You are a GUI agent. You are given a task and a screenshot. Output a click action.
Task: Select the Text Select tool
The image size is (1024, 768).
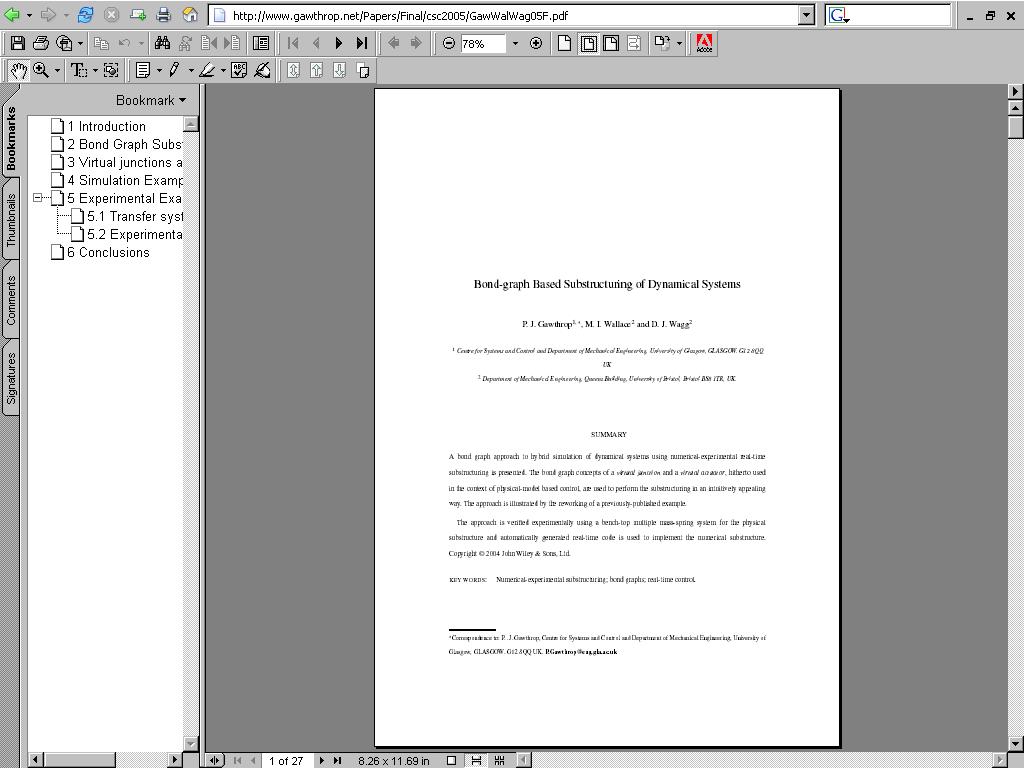point(79,70)
